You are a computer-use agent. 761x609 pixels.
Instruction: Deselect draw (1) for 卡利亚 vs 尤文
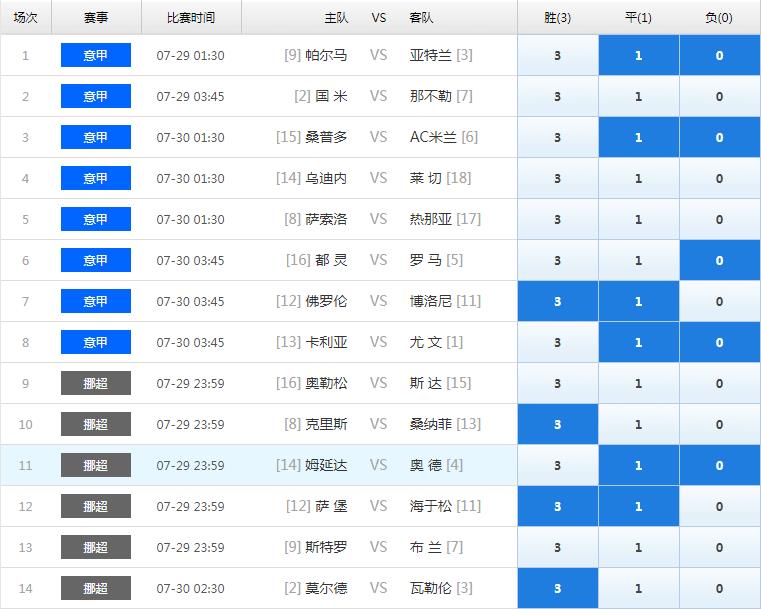(x=638, y=342)
